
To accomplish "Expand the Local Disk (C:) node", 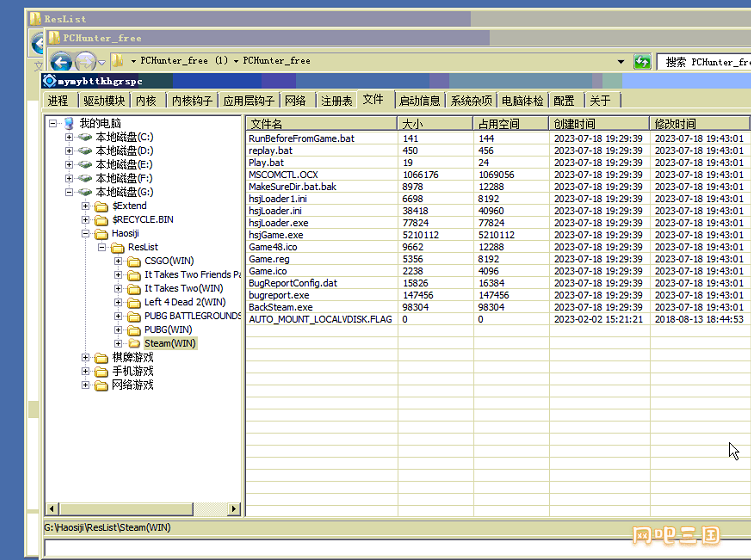I will click(x=69, y=137).
